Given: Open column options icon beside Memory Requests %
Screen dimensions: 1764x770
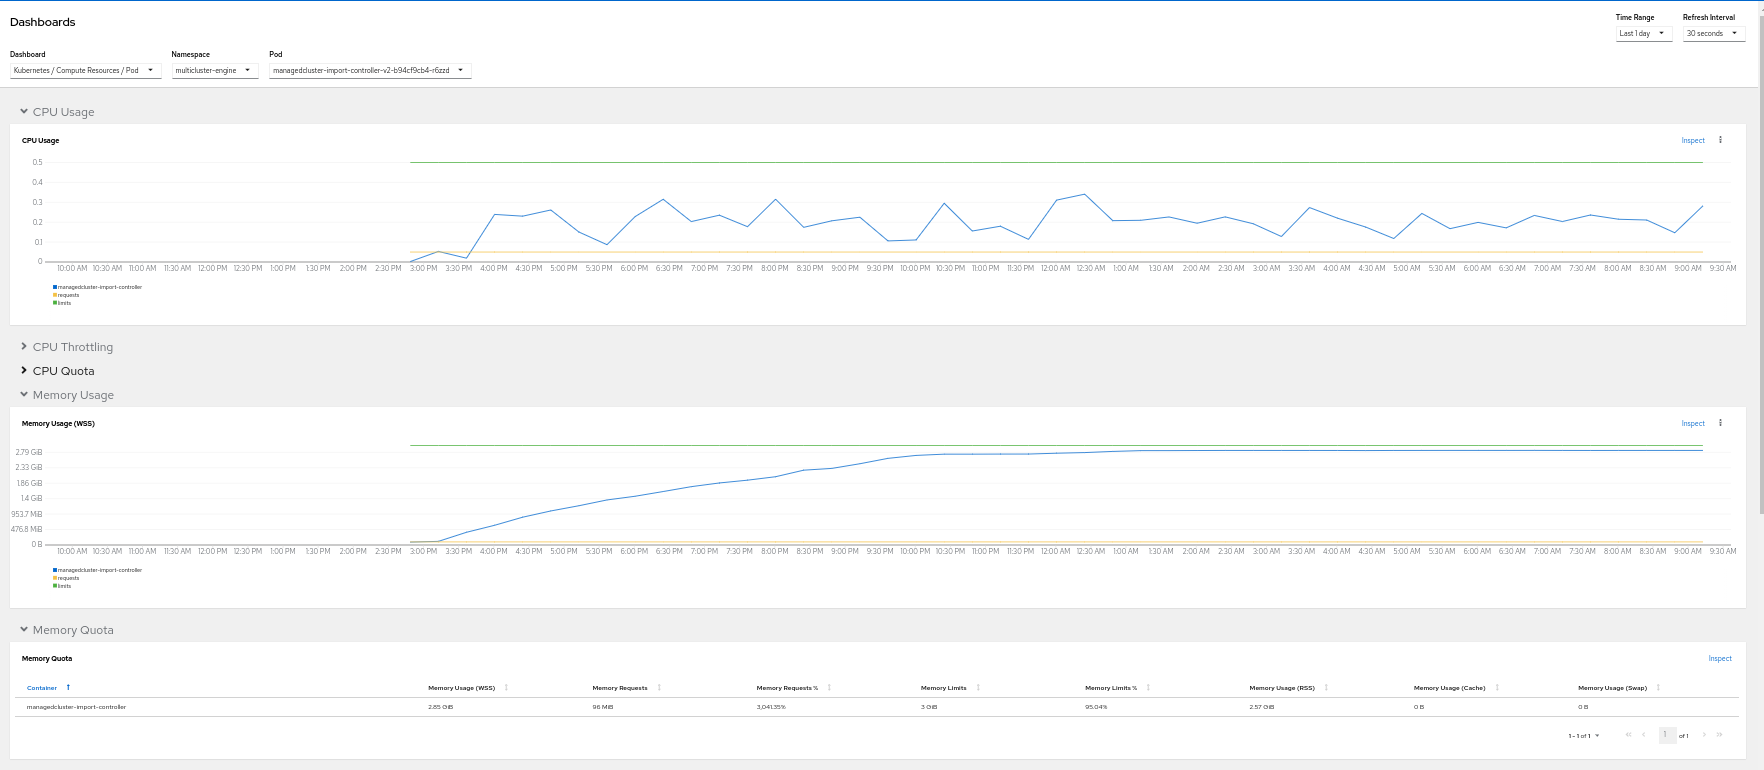Looking at the screenshot, I should [829, 688].
